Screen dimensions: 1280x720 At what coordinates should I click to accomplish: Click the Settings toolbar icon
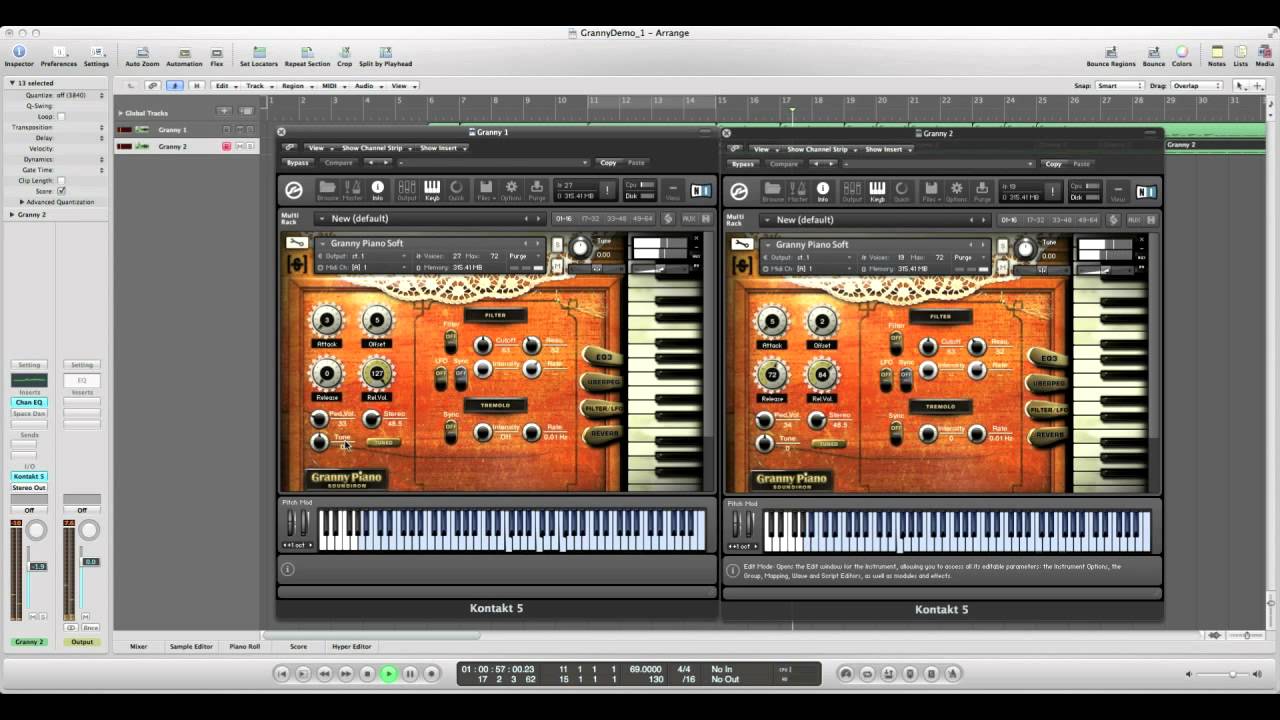click(96, 56)
